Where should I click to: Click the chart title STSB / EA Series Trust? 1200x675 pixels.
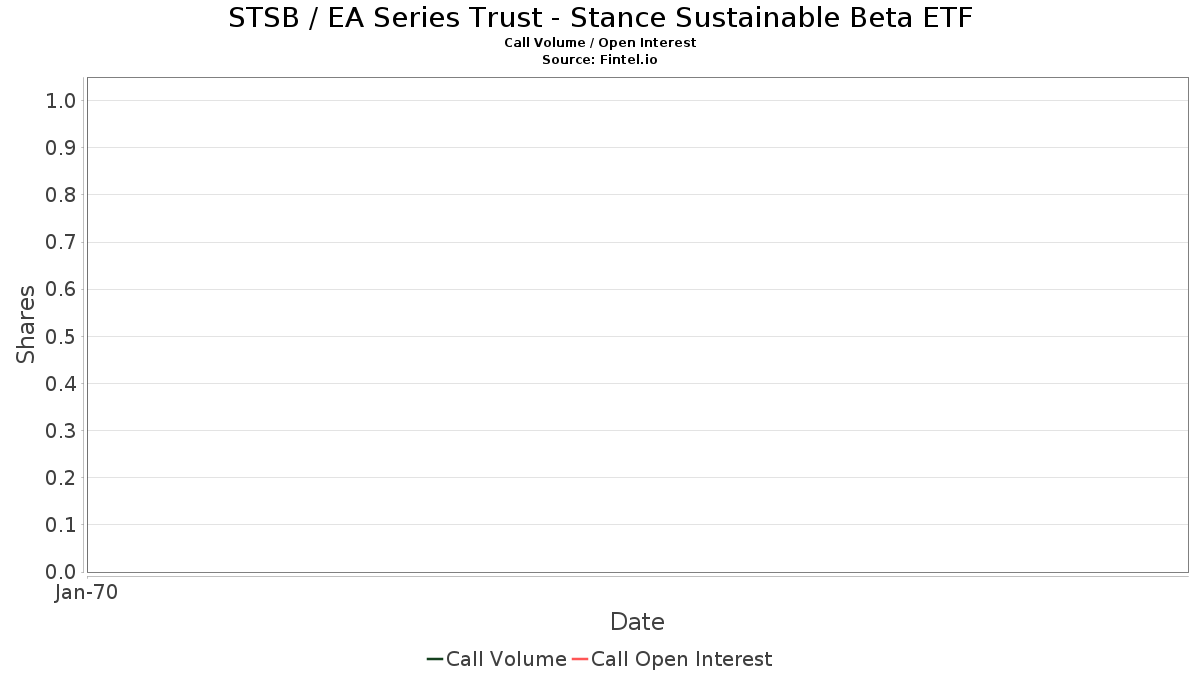600,18
